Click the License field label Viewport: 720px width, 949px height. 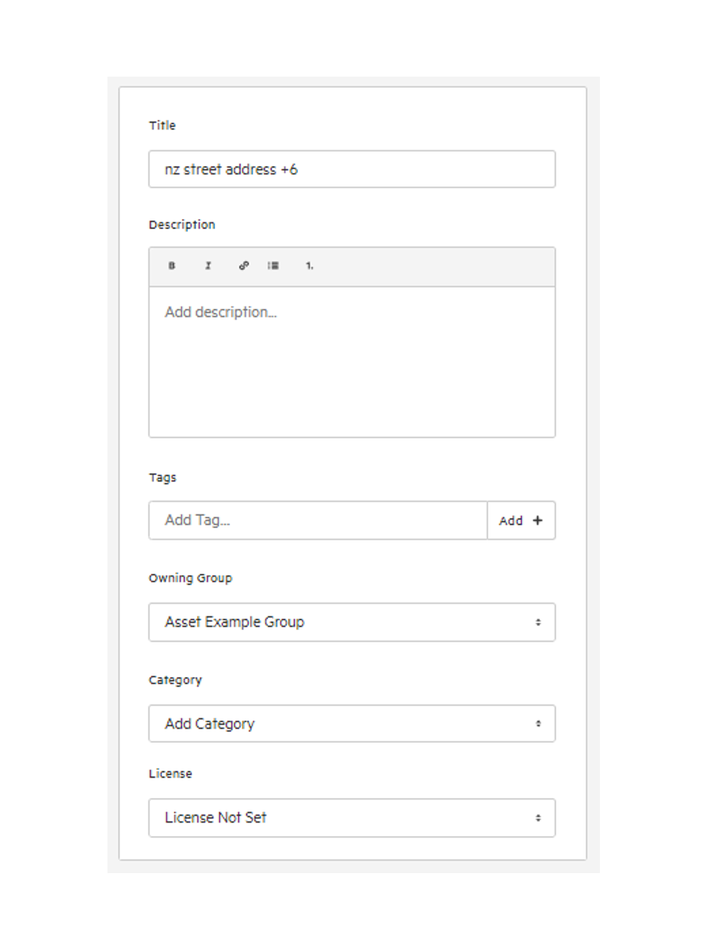171,773
